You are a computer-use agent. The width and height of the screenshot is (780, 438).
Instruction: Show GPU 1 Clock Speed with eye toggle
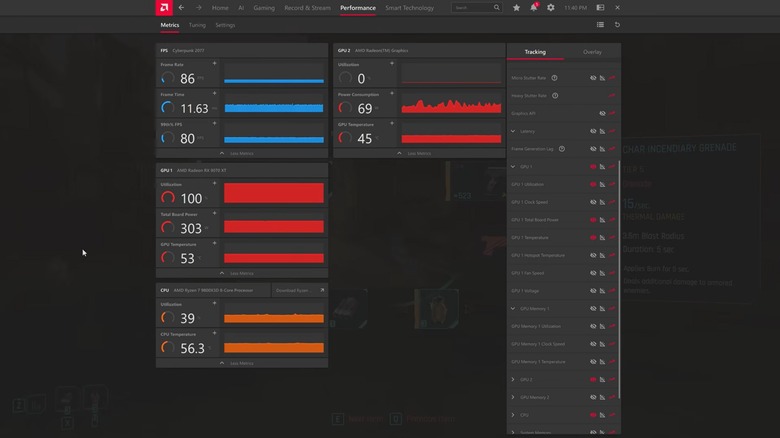point(593,202)
